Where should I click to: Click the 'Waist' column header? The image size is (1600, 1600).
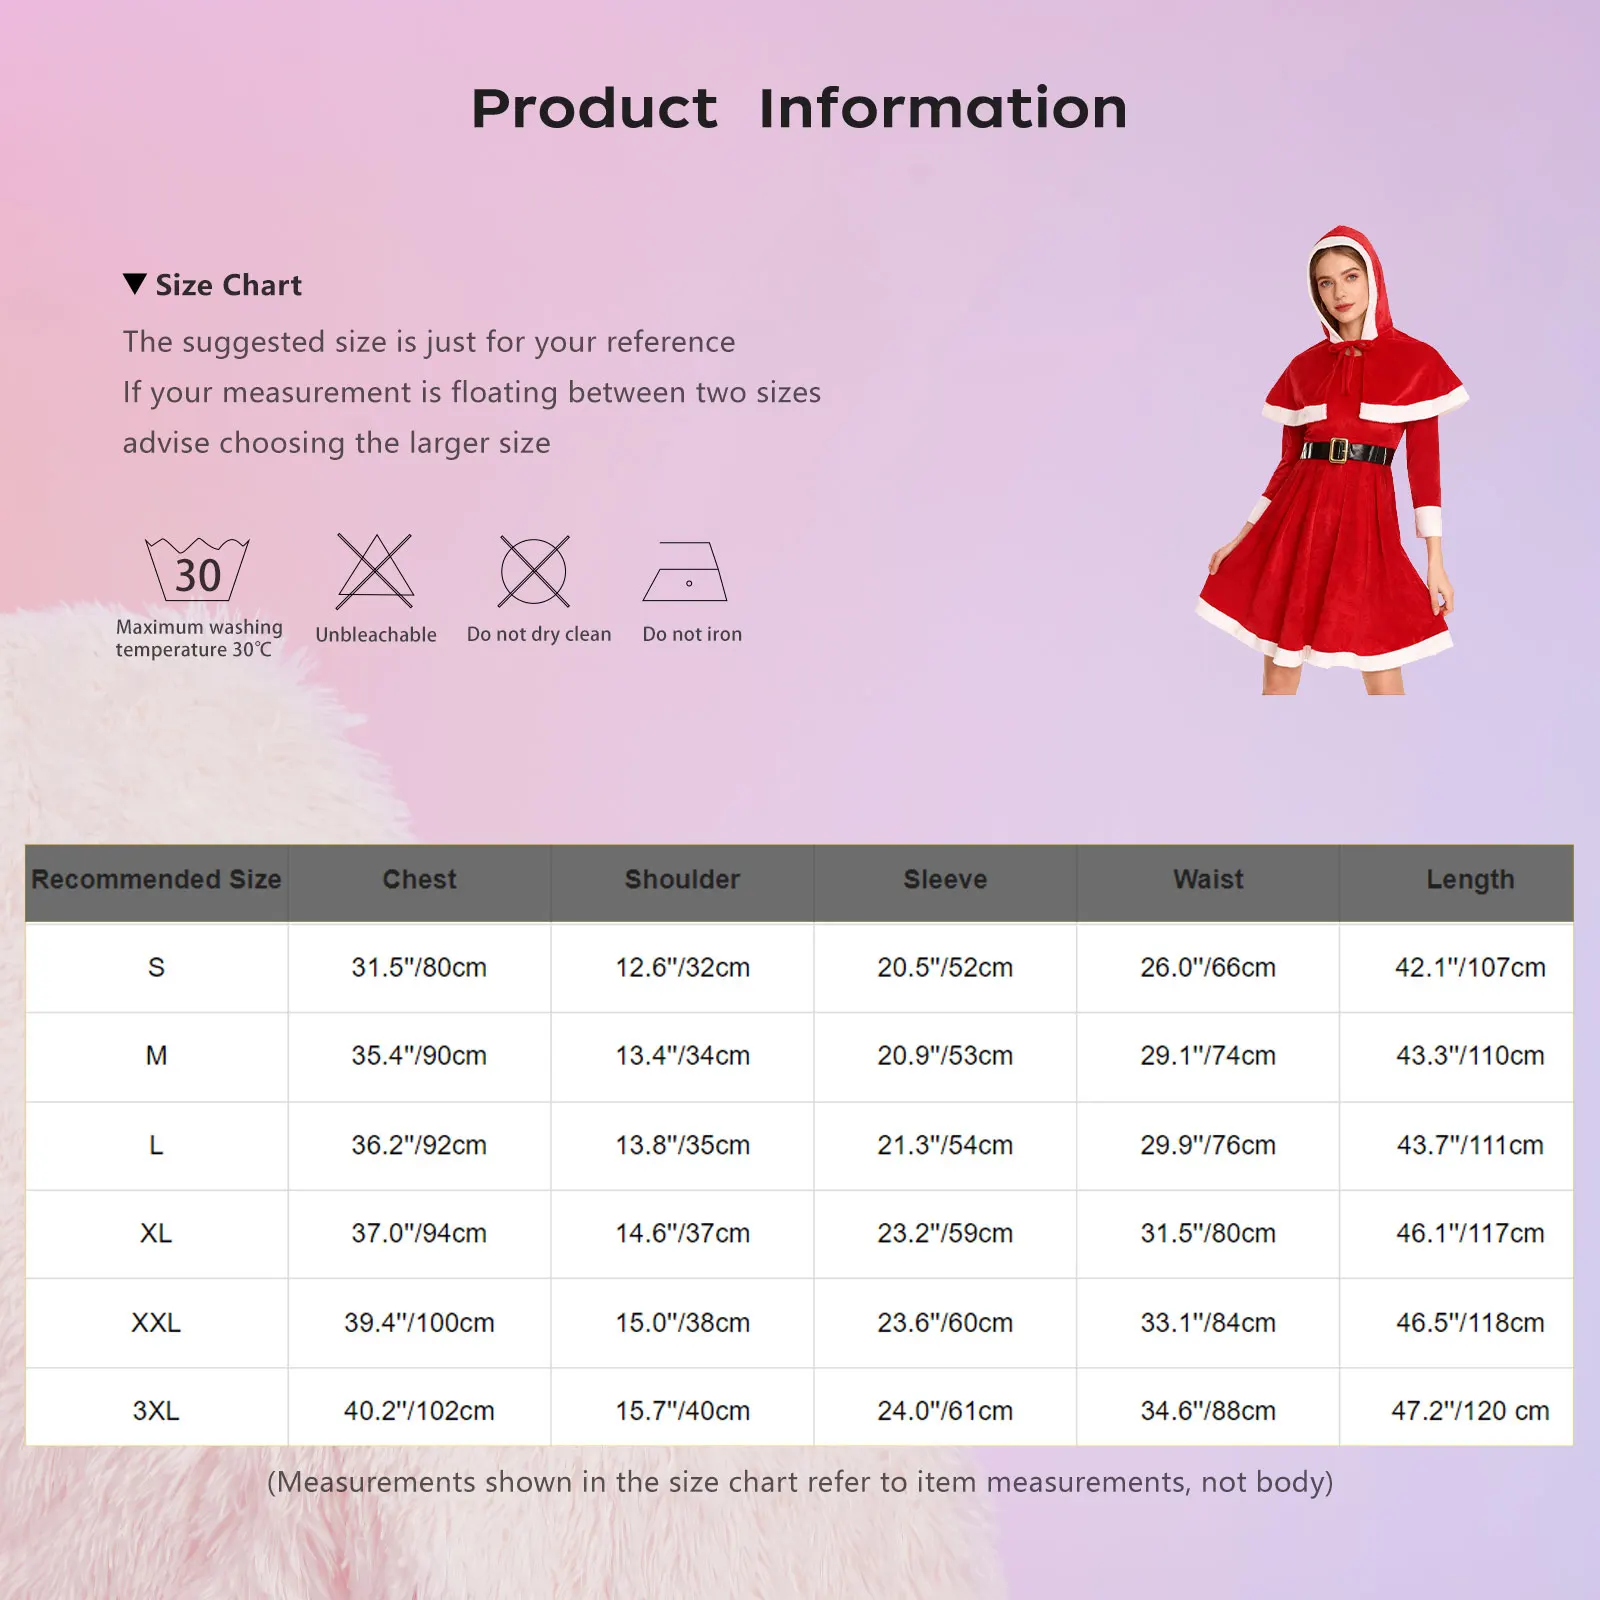click(1208, 879)
